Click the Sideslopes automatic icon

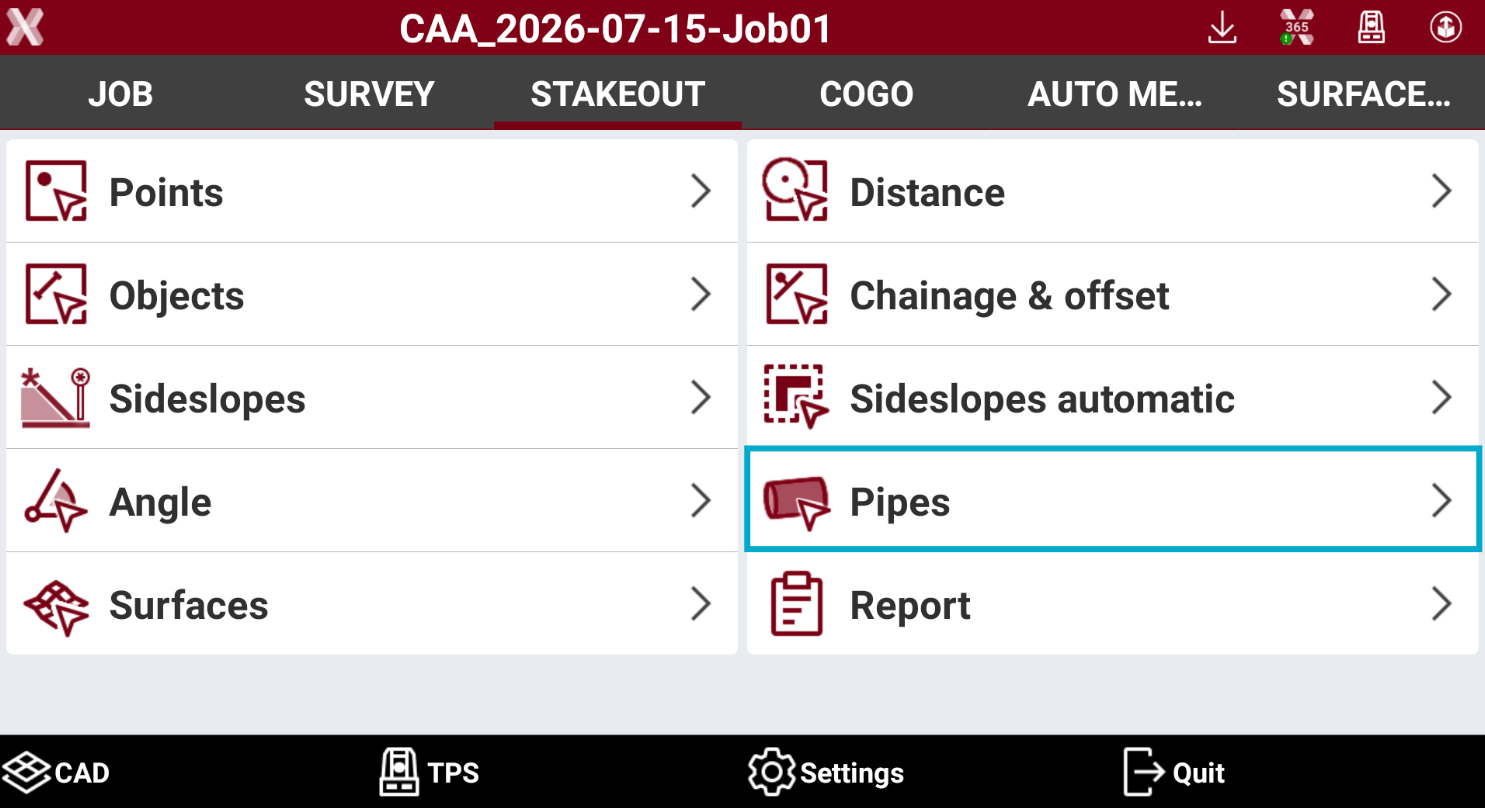pyautogui.click(x=796, y=397)
